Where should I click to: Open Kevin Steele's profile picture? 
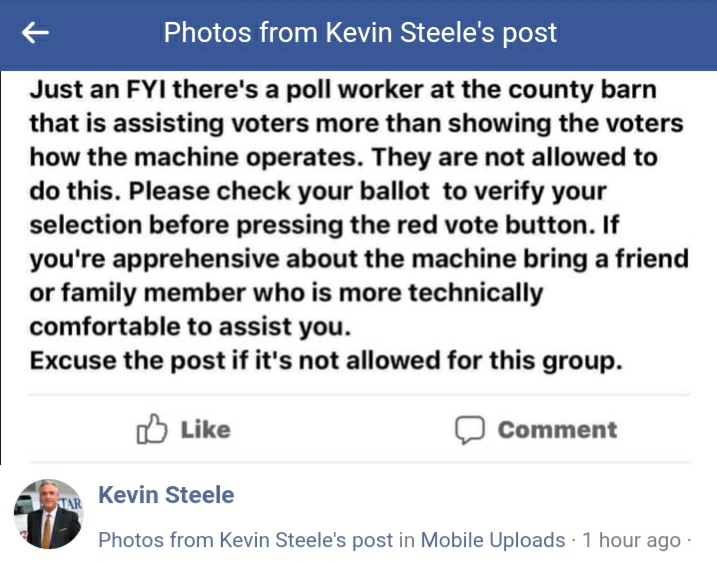click(x=48, y=514)
